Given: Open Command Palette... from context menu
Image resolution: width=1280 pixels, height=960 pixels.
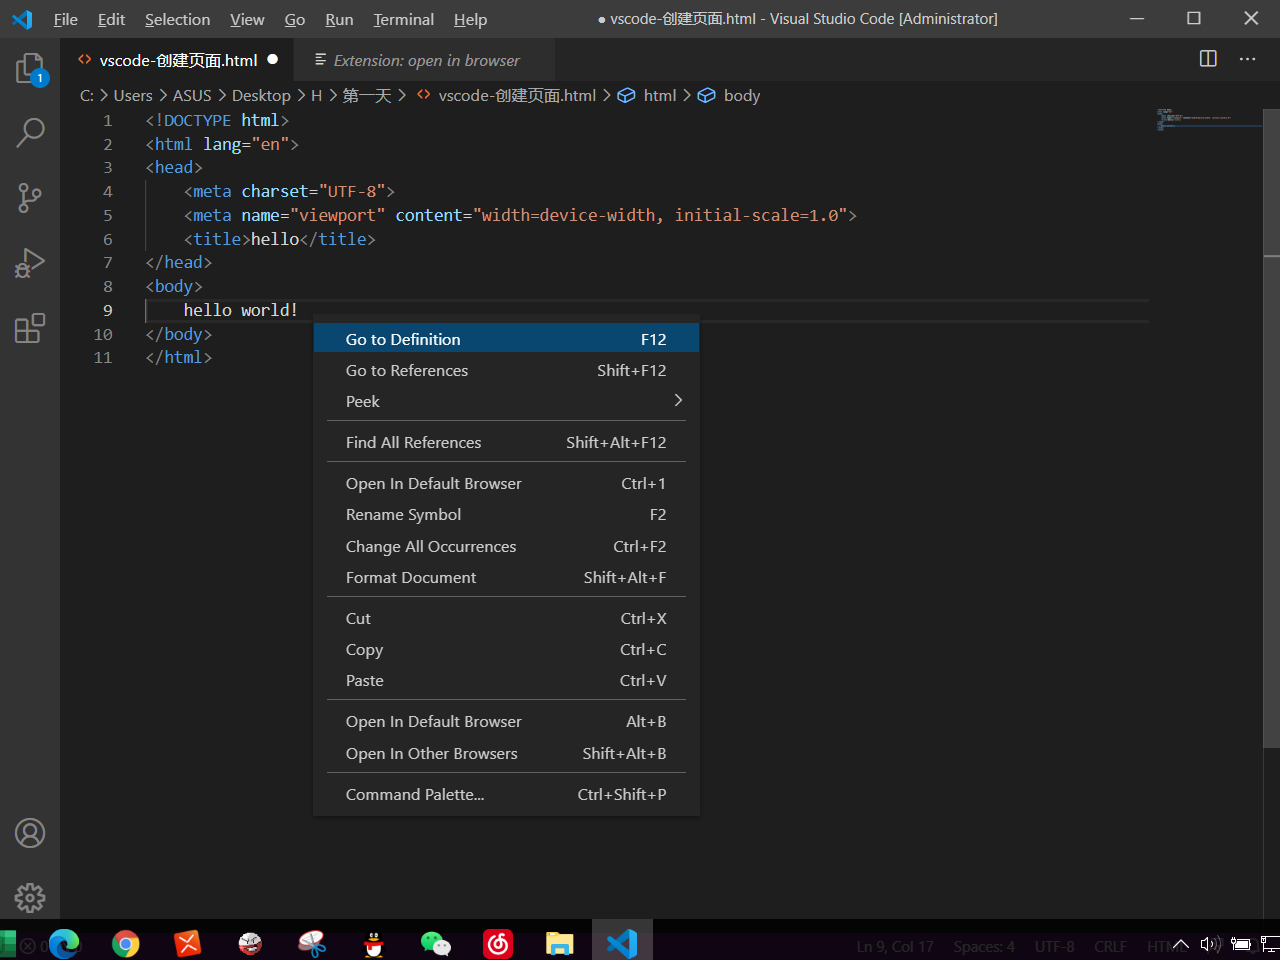Looking at the screenshot, I should coord(506,794).
